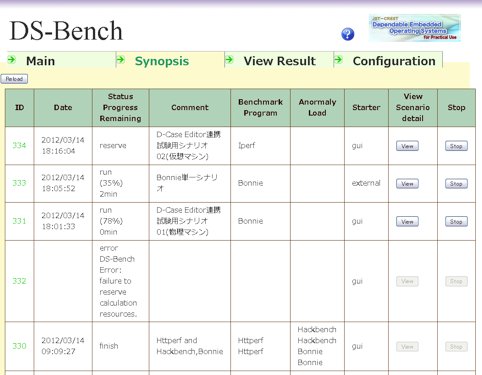
Task: Stop benchmark 331 at 78% progress
Action: click(x=456, y=222)
